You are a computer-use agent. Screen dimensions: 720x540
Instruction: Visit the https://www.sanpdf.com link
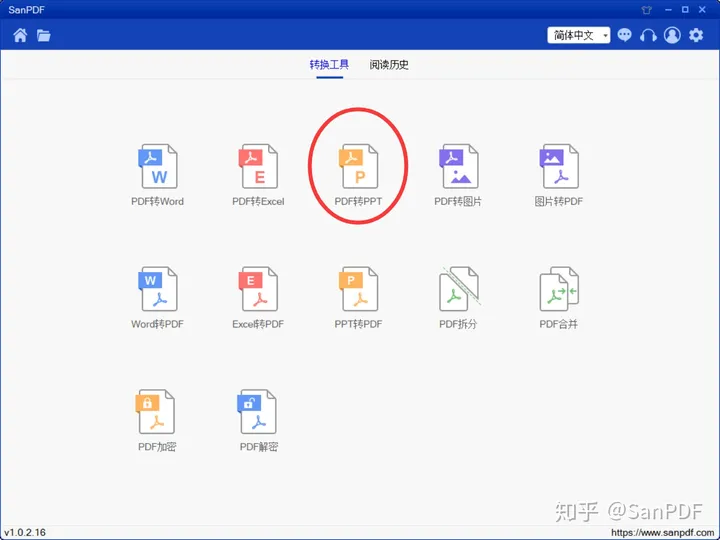coord(662,533)
